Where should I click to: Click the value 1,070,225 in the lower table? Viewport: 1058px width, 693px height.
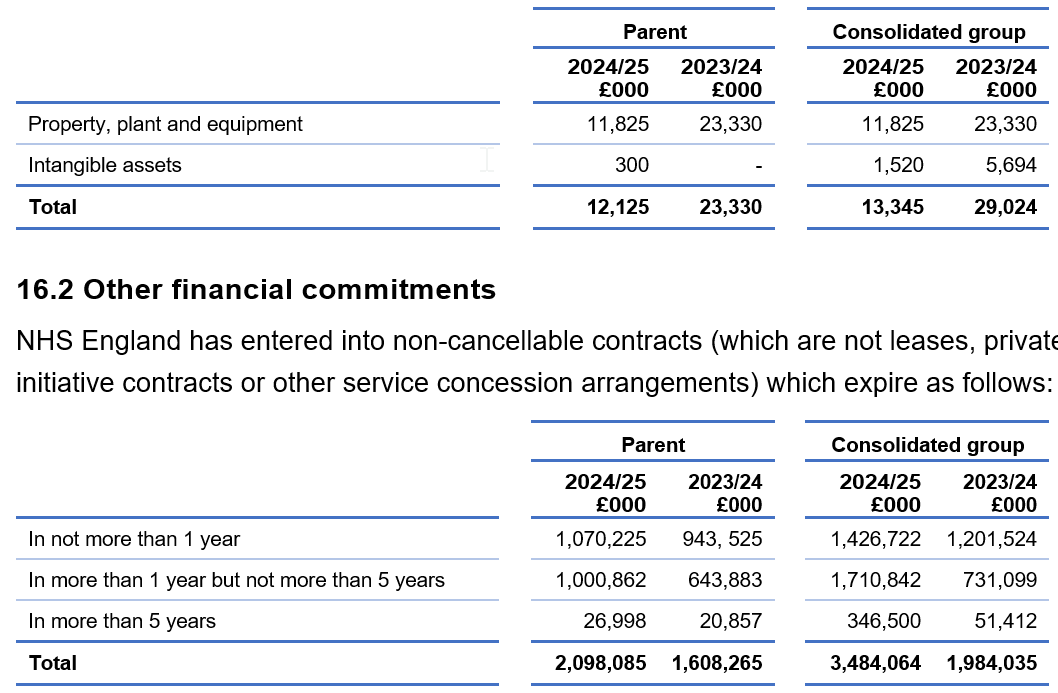point(601,539)
